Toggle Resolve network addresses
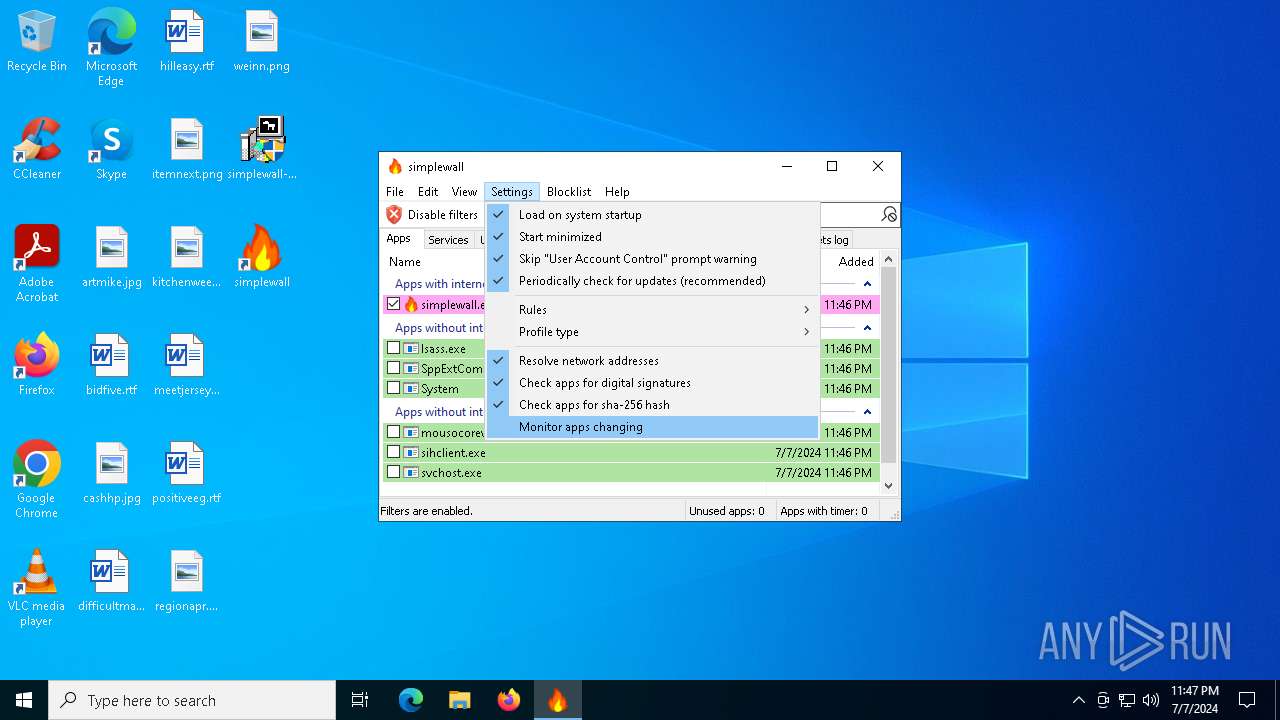Viewport: 1280px width, 720px height. click(x=652, y=361)
